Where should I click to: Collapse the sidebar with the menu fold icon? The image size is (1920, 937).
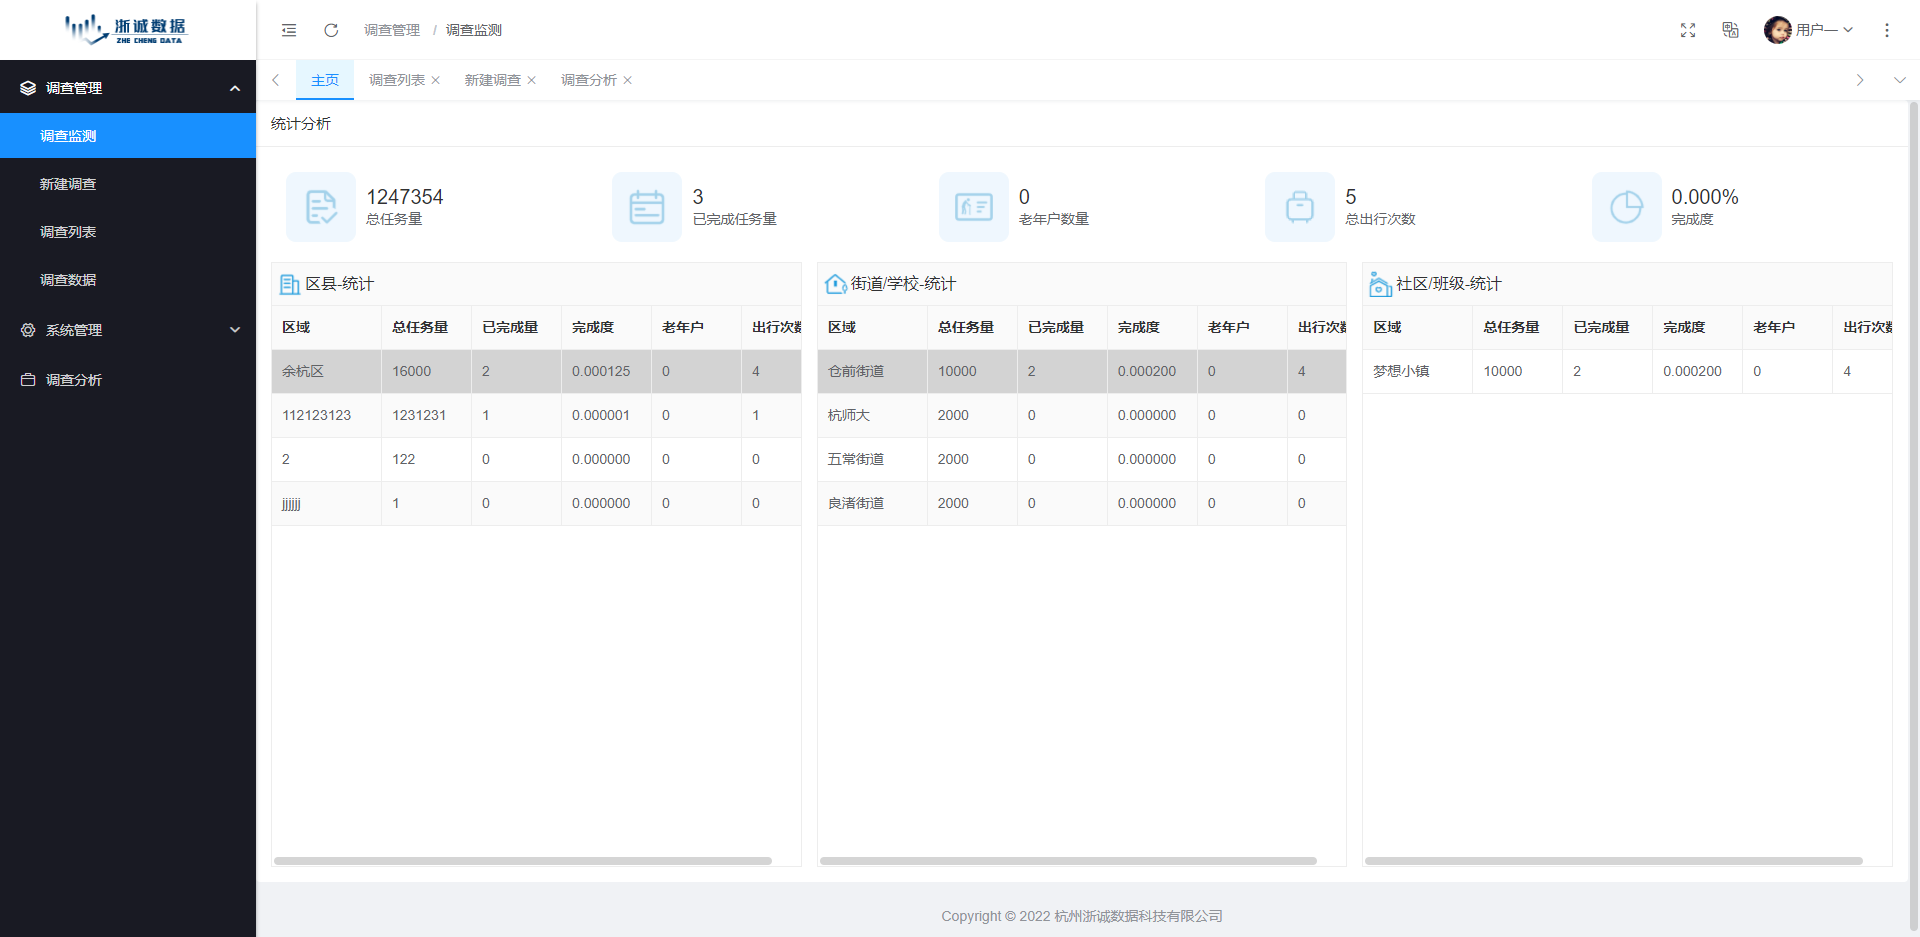tap(289, 30)
